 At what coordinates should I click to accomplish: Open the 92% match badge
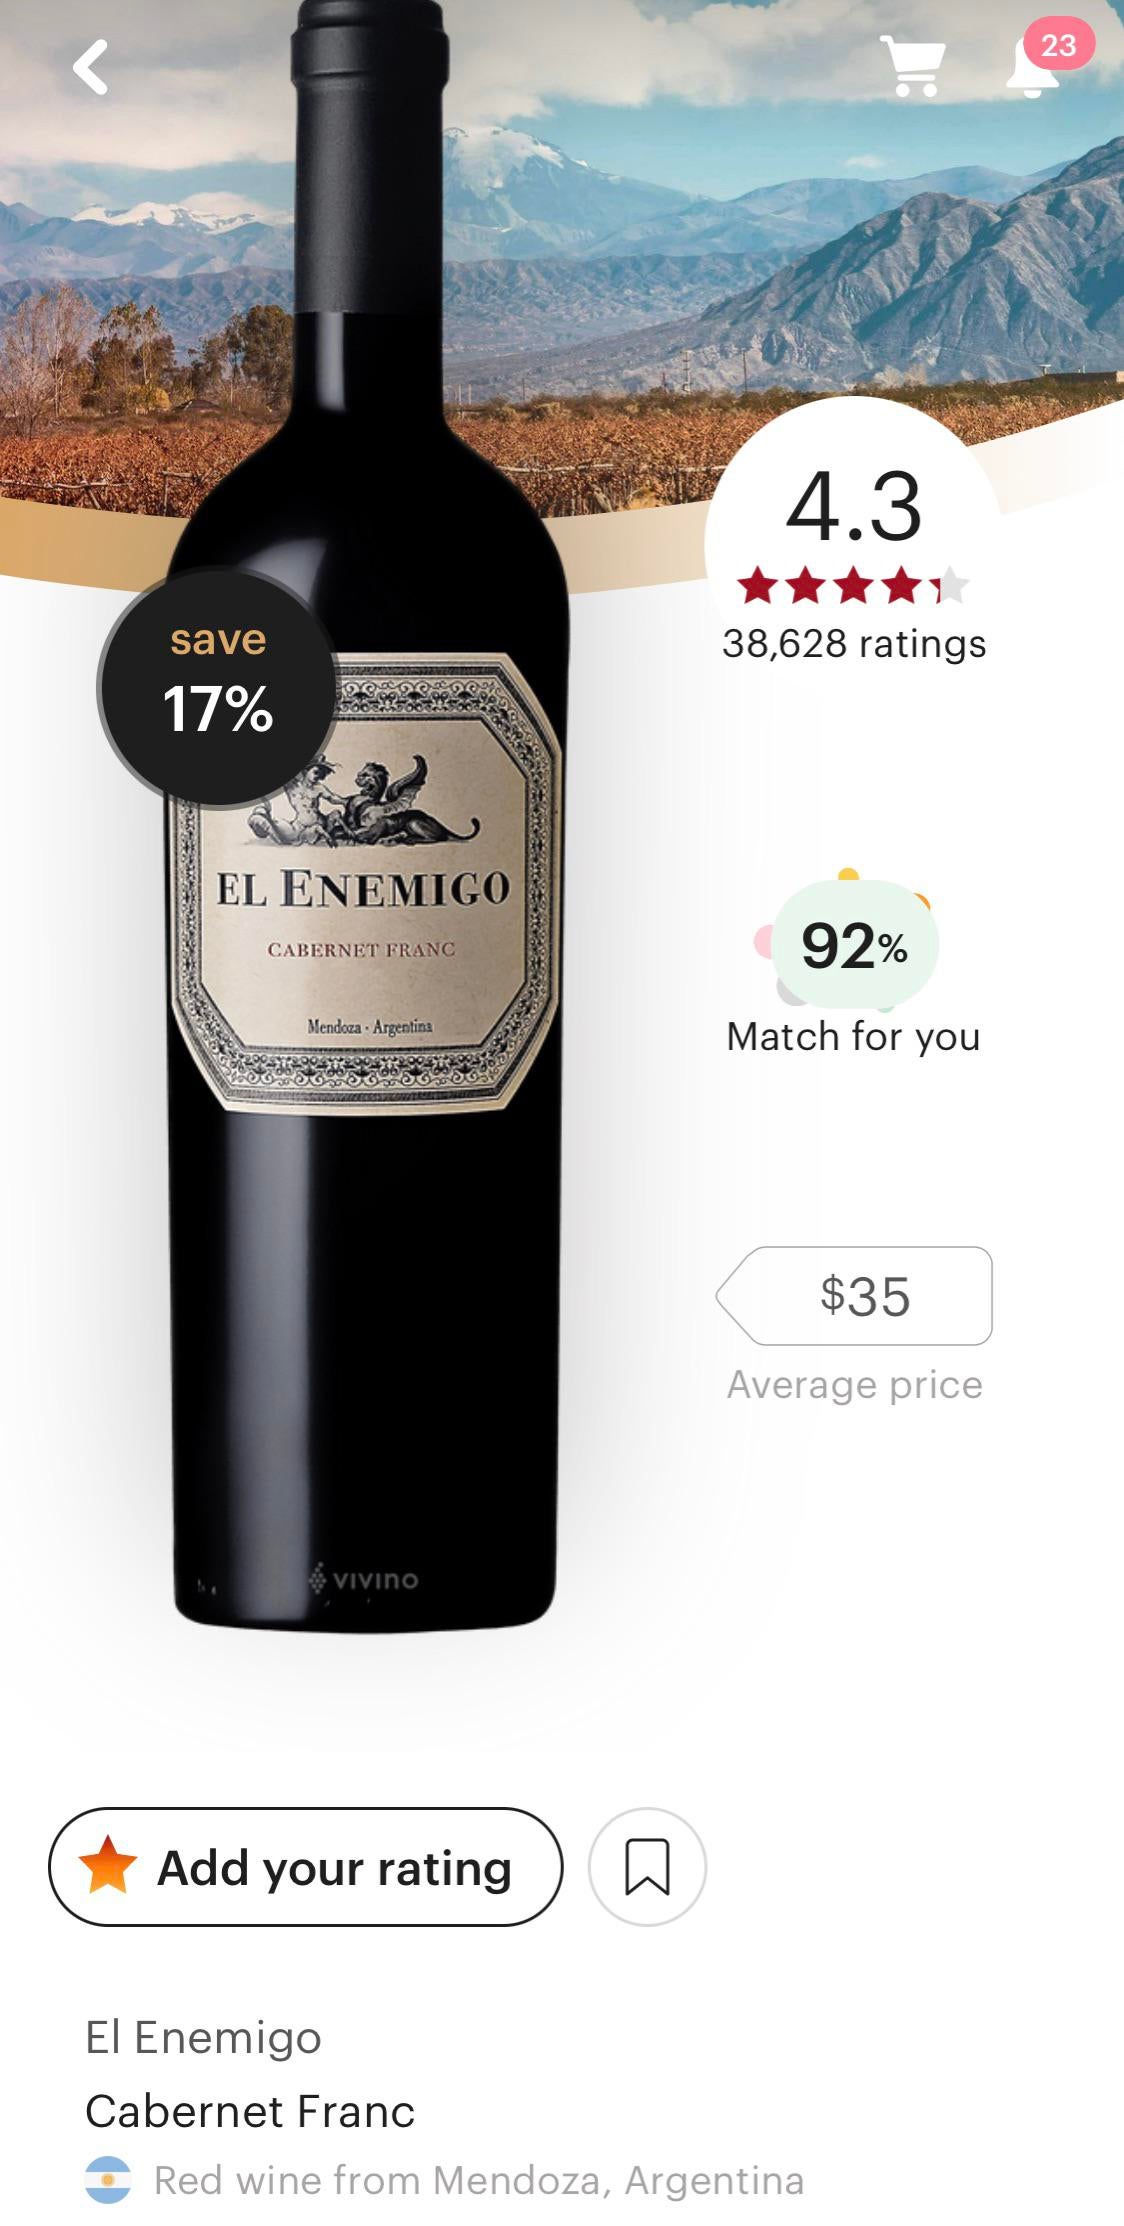(x=854, y=945)
